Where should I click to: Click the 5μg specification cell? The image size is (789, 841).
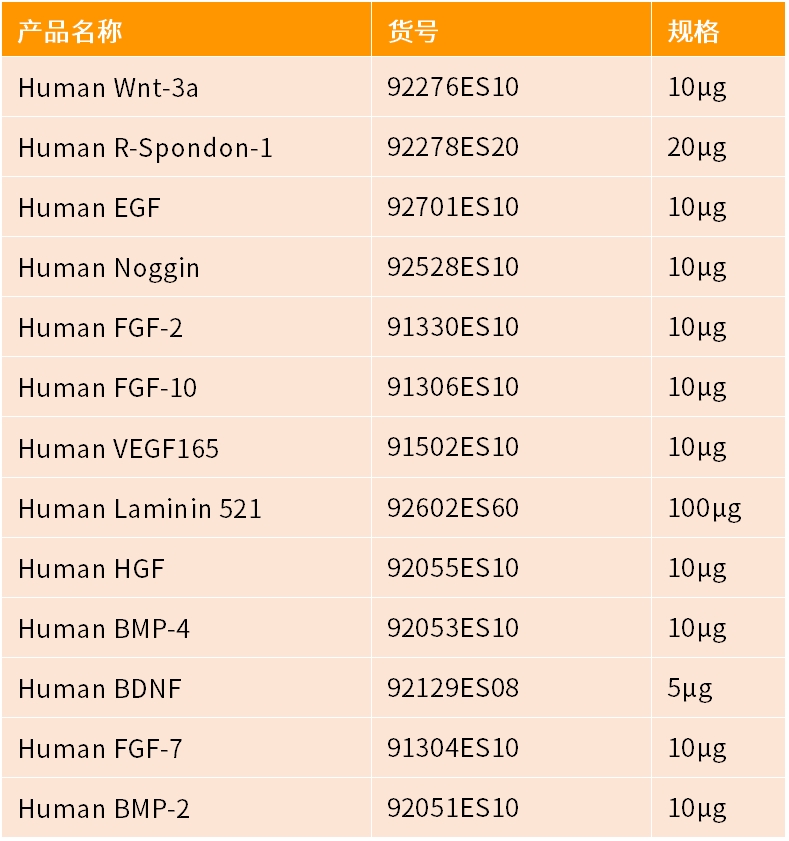(690, 688)
